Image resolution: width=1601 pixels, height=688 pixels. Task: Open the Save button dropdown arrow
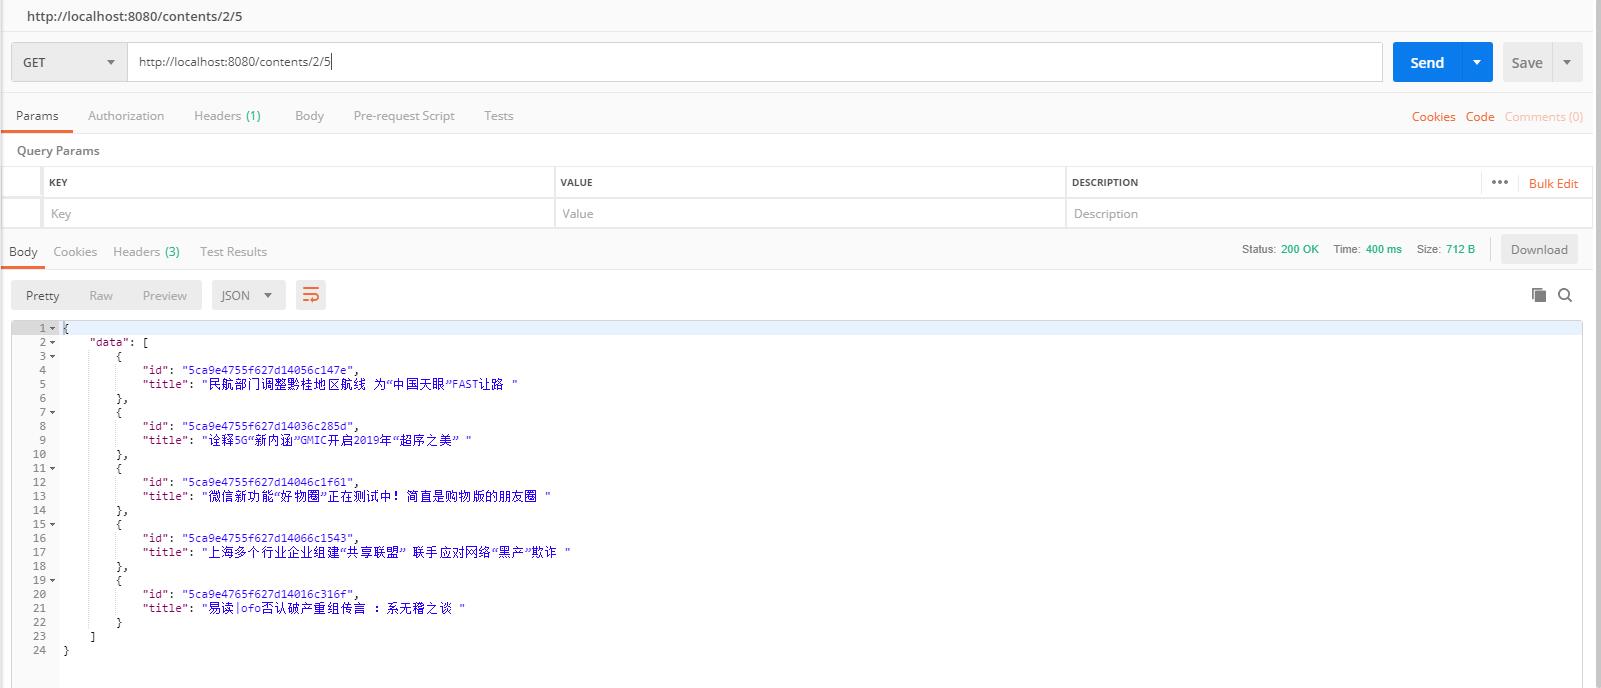tap(1567, 62)
